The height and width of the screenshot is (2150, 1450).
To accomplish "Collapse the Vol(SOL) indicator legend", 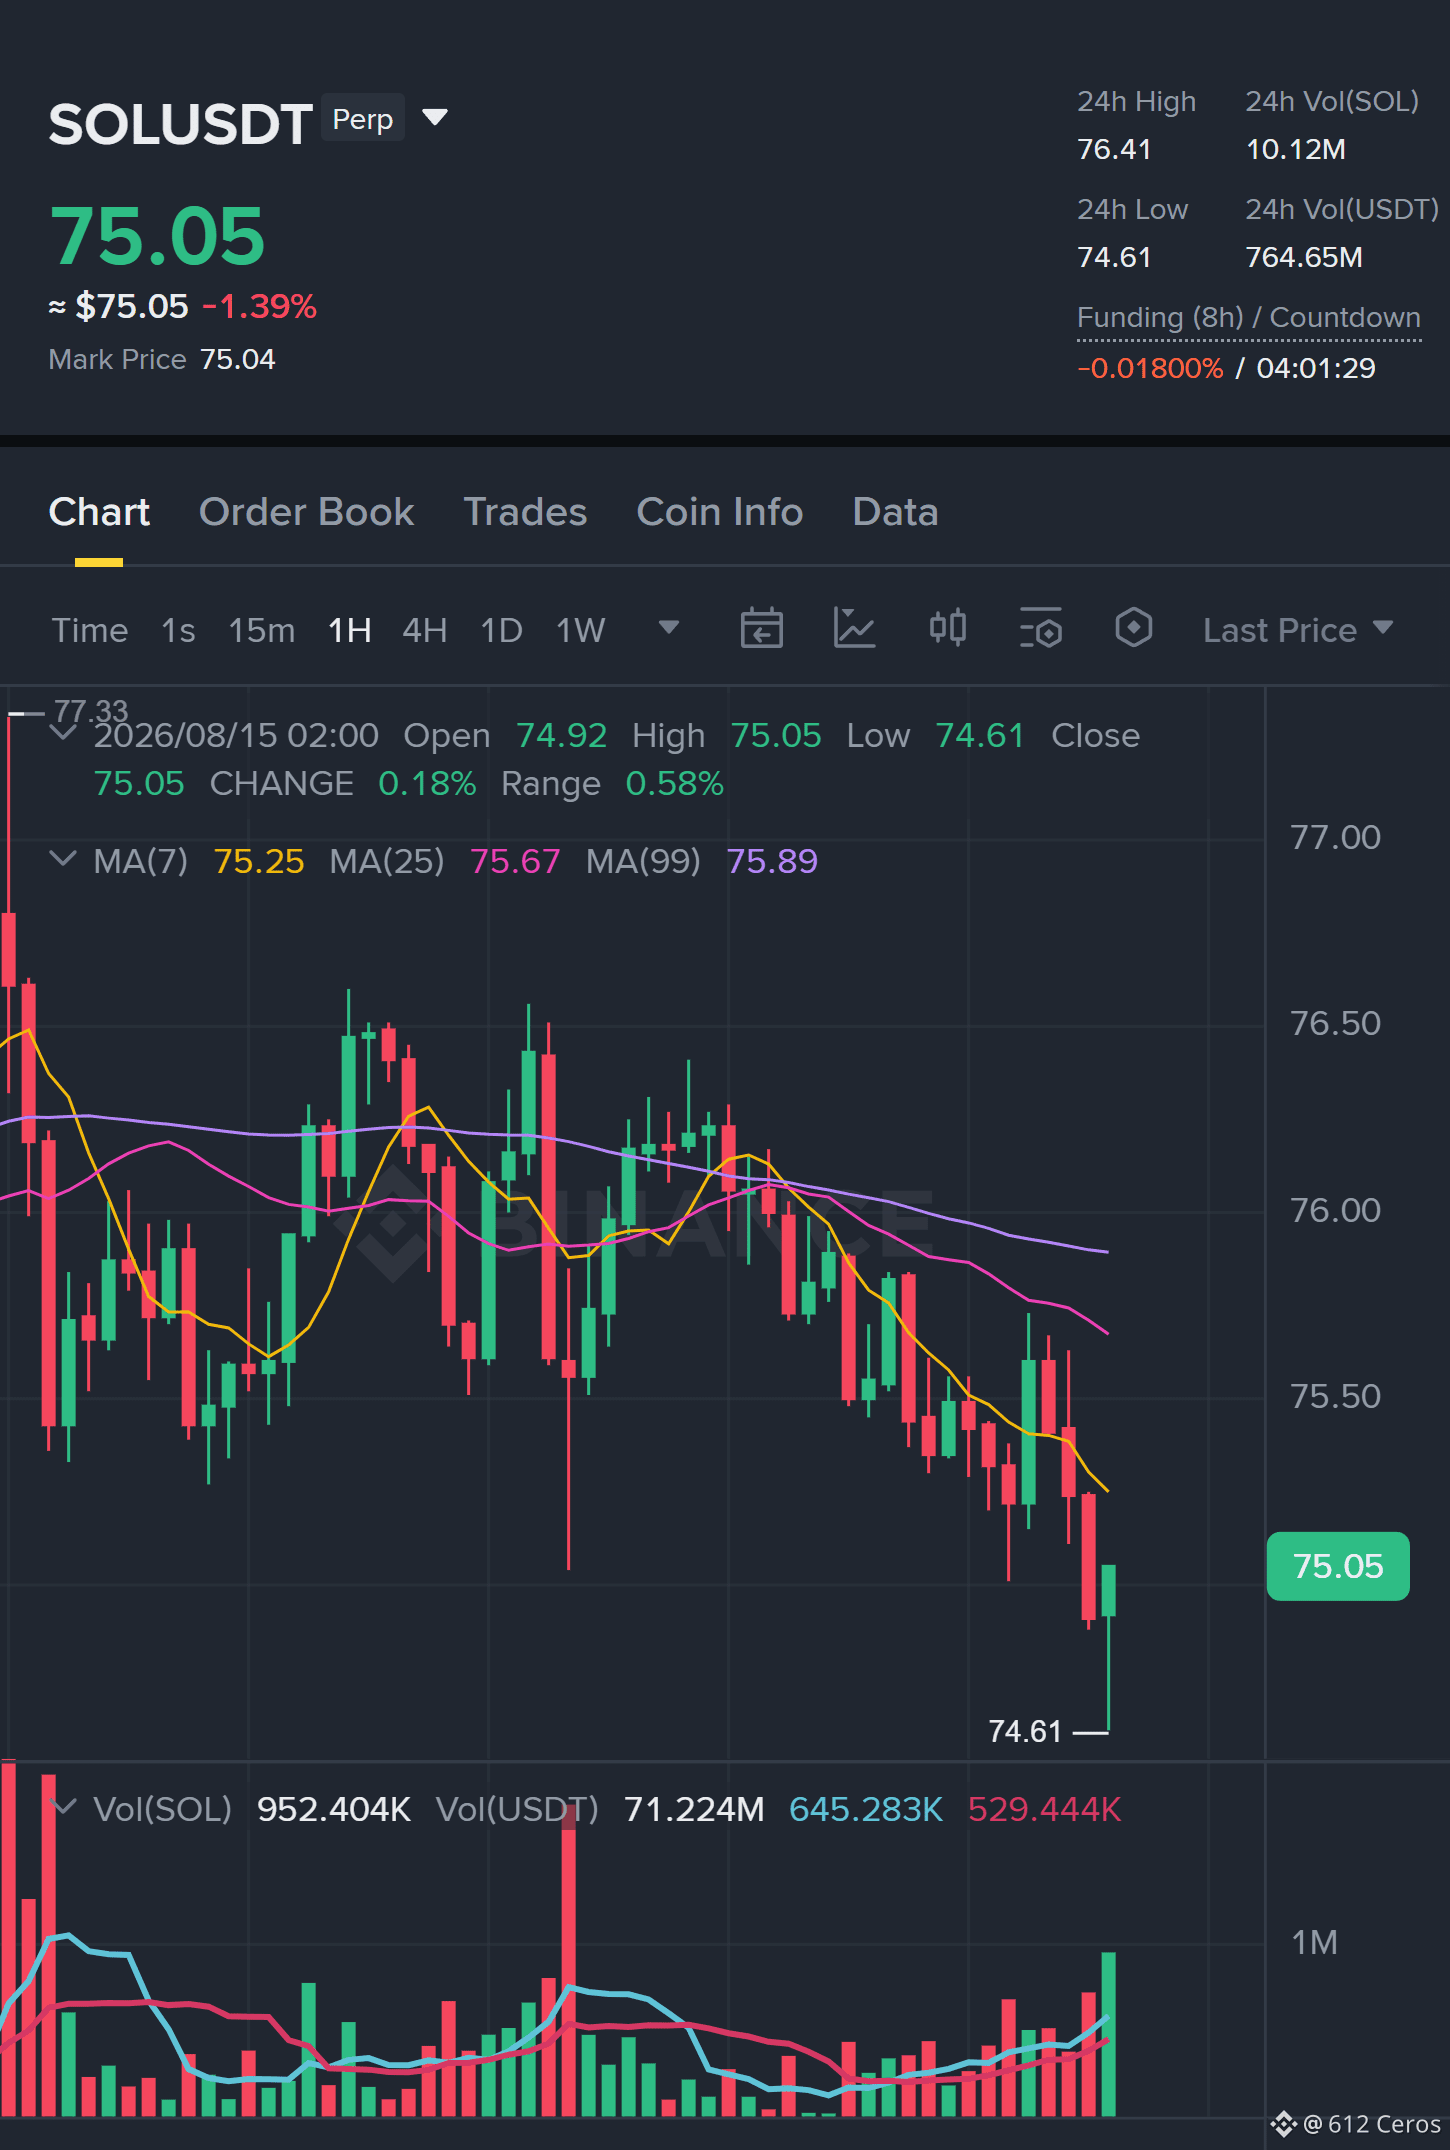I will [63, 1807].
